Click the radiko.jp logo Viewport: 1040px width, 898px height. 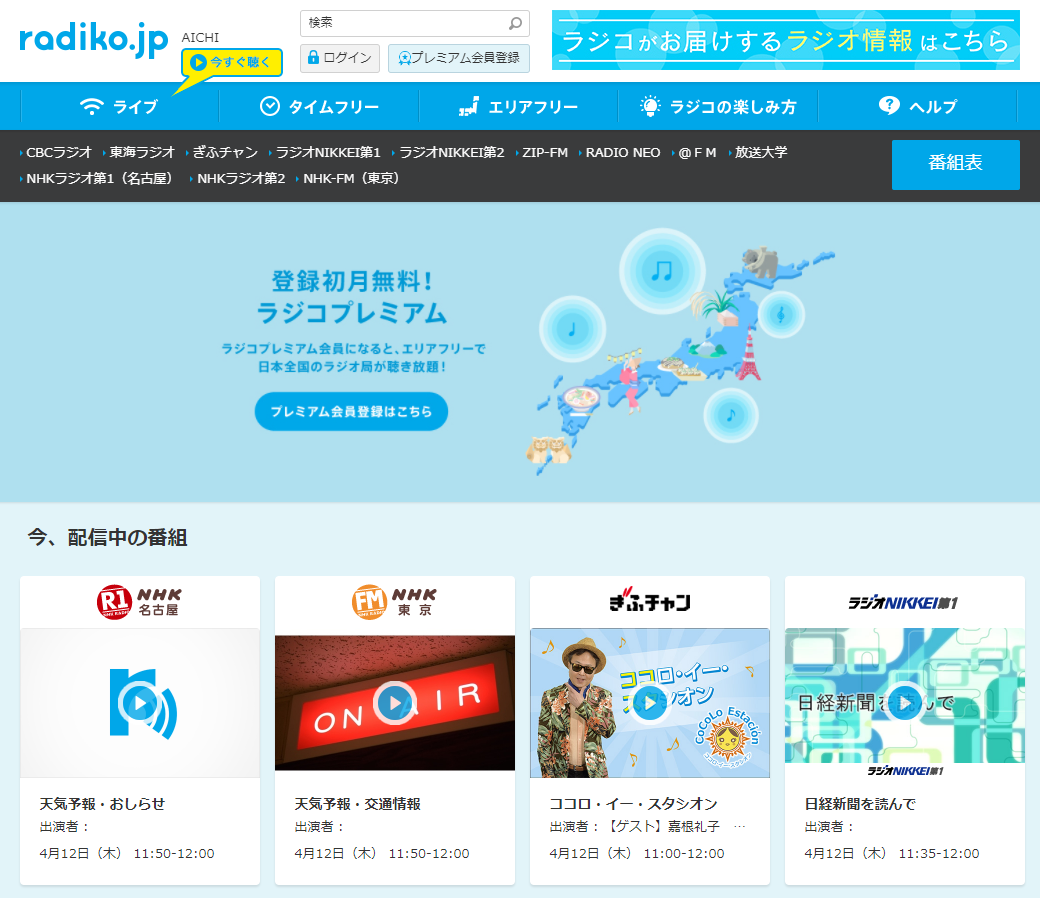[94, 39]
